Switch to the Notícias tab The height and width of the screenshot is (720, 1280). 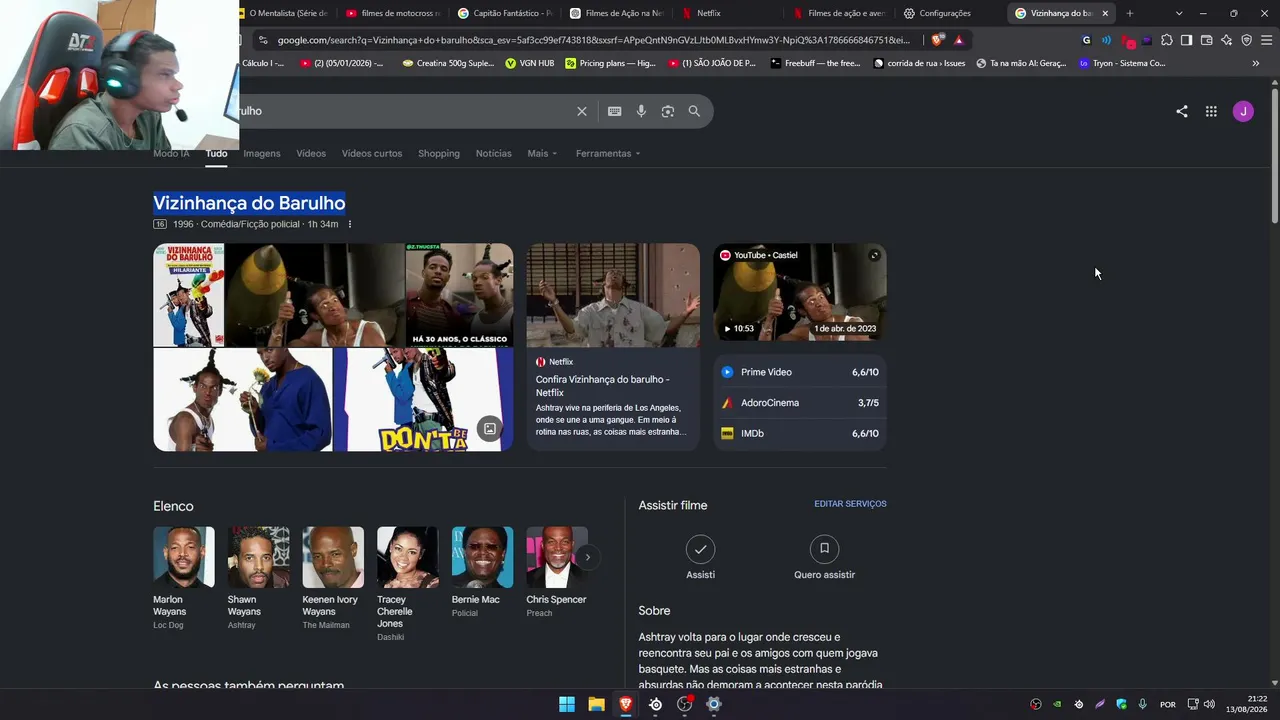point(494,153)
